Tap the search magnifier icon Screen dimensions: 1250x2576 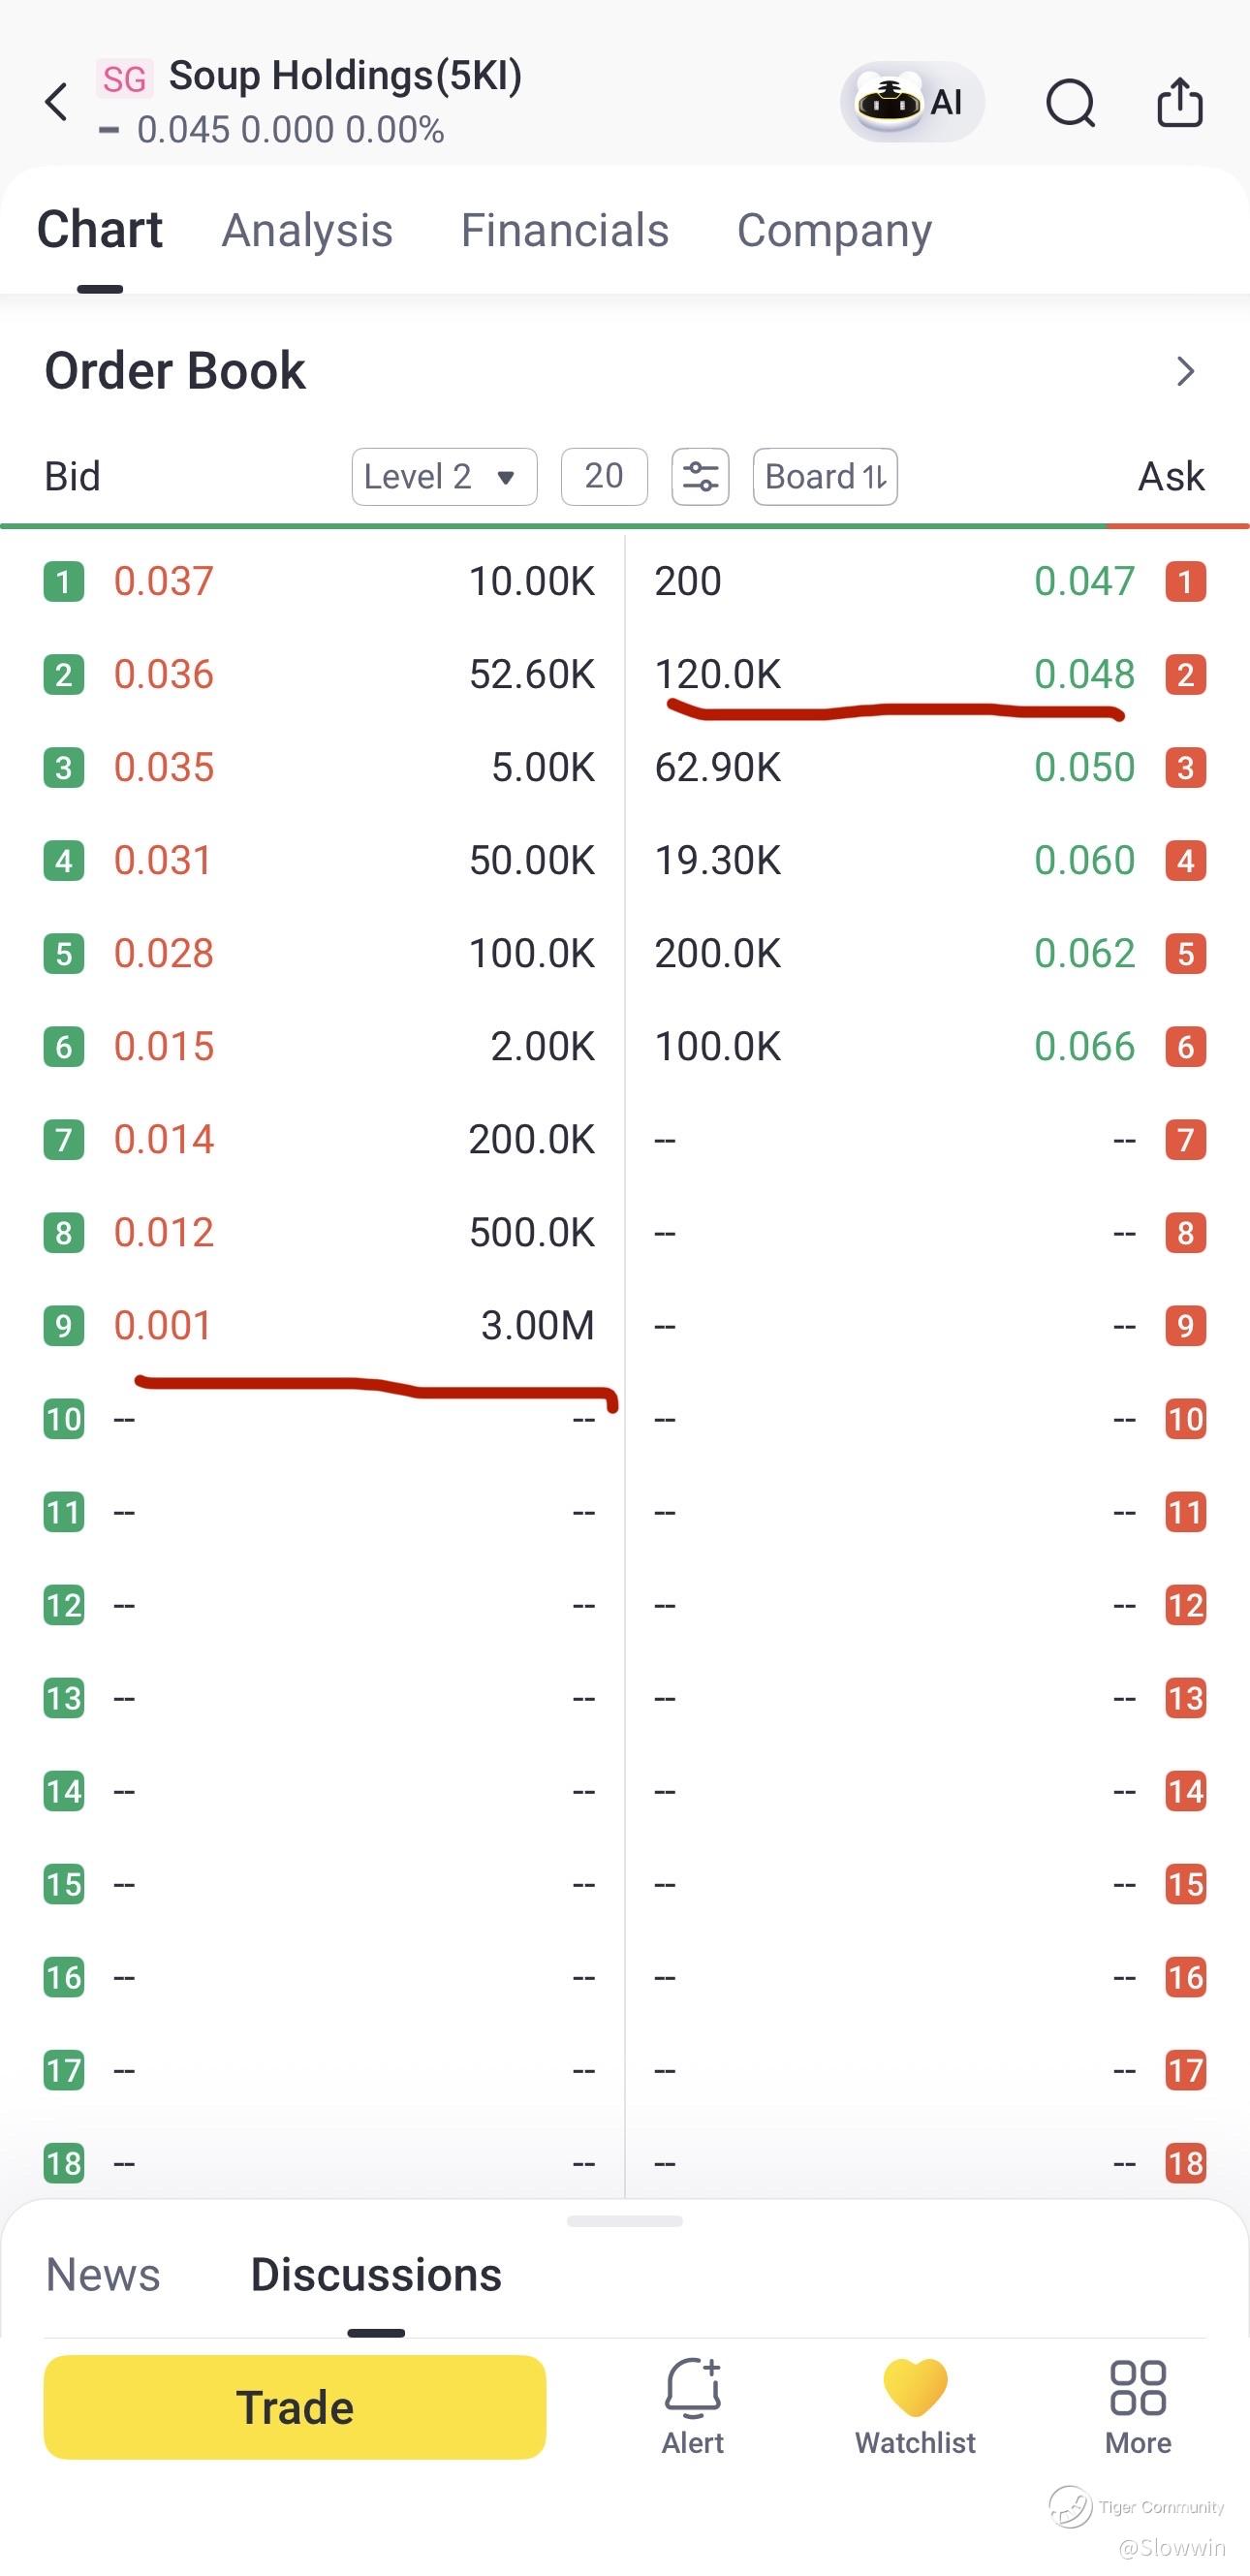pyautogui.click(x=1071, y=102)
